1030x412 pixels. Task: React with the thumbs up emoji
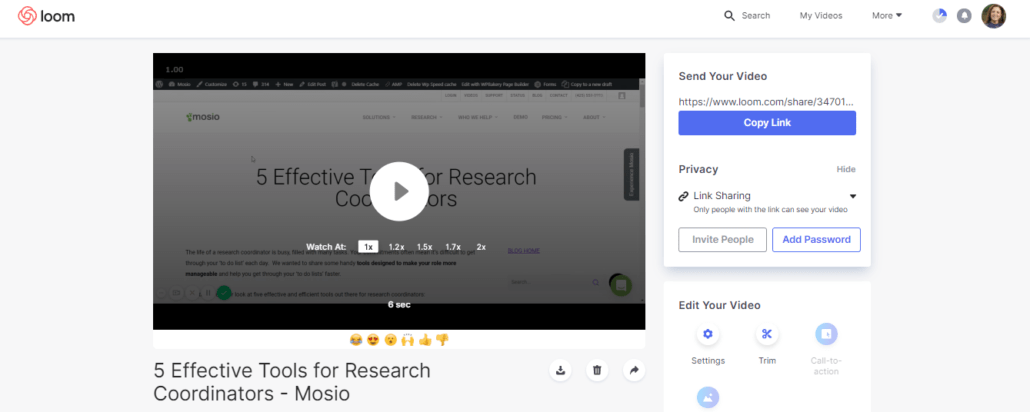pyautogui.click(x=425, y=340)
